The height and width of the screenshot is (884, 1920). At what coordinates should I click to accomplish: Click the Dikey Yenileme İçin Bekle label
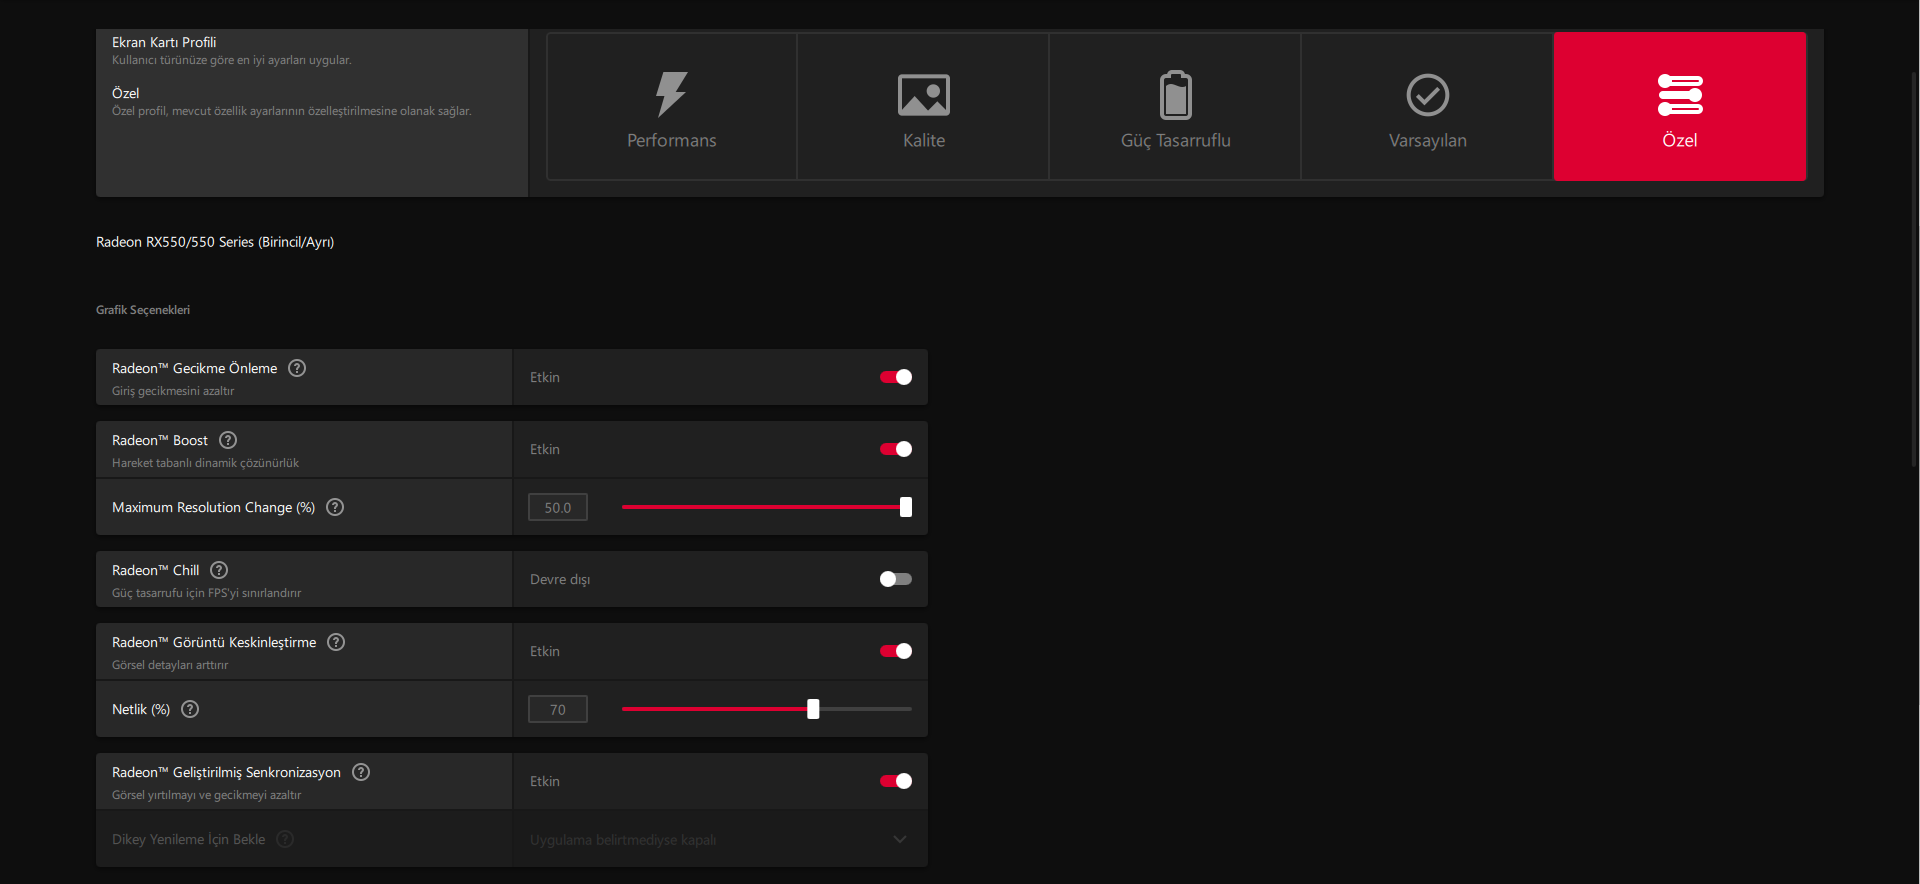[x=189, y=839]
